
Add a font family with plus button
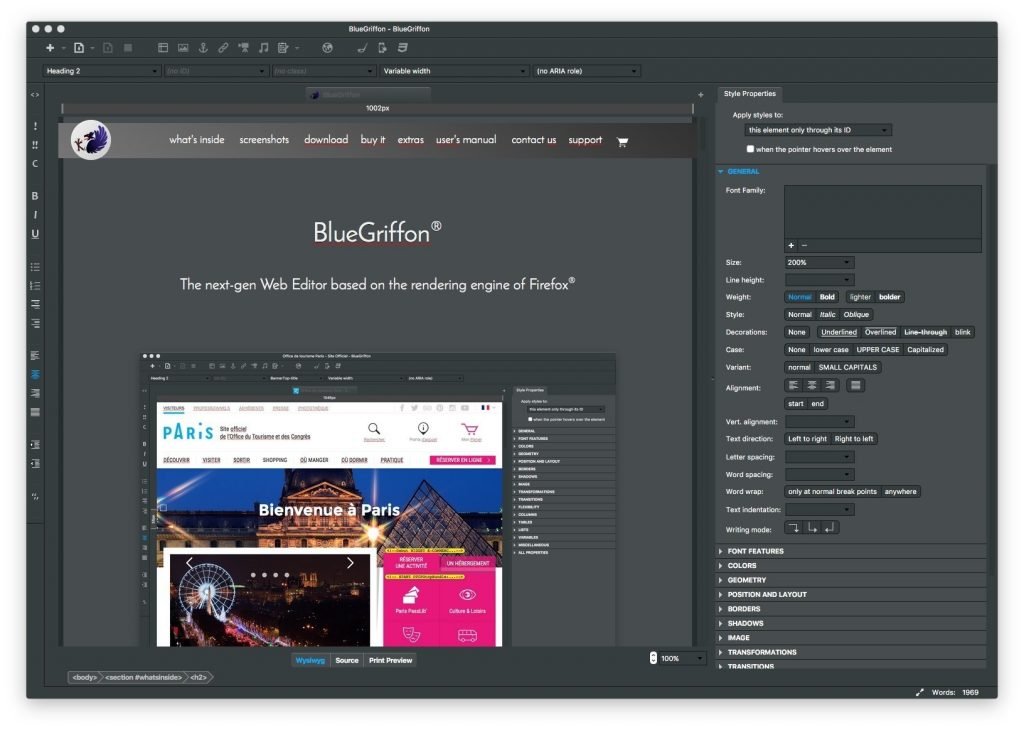[791, 246]
